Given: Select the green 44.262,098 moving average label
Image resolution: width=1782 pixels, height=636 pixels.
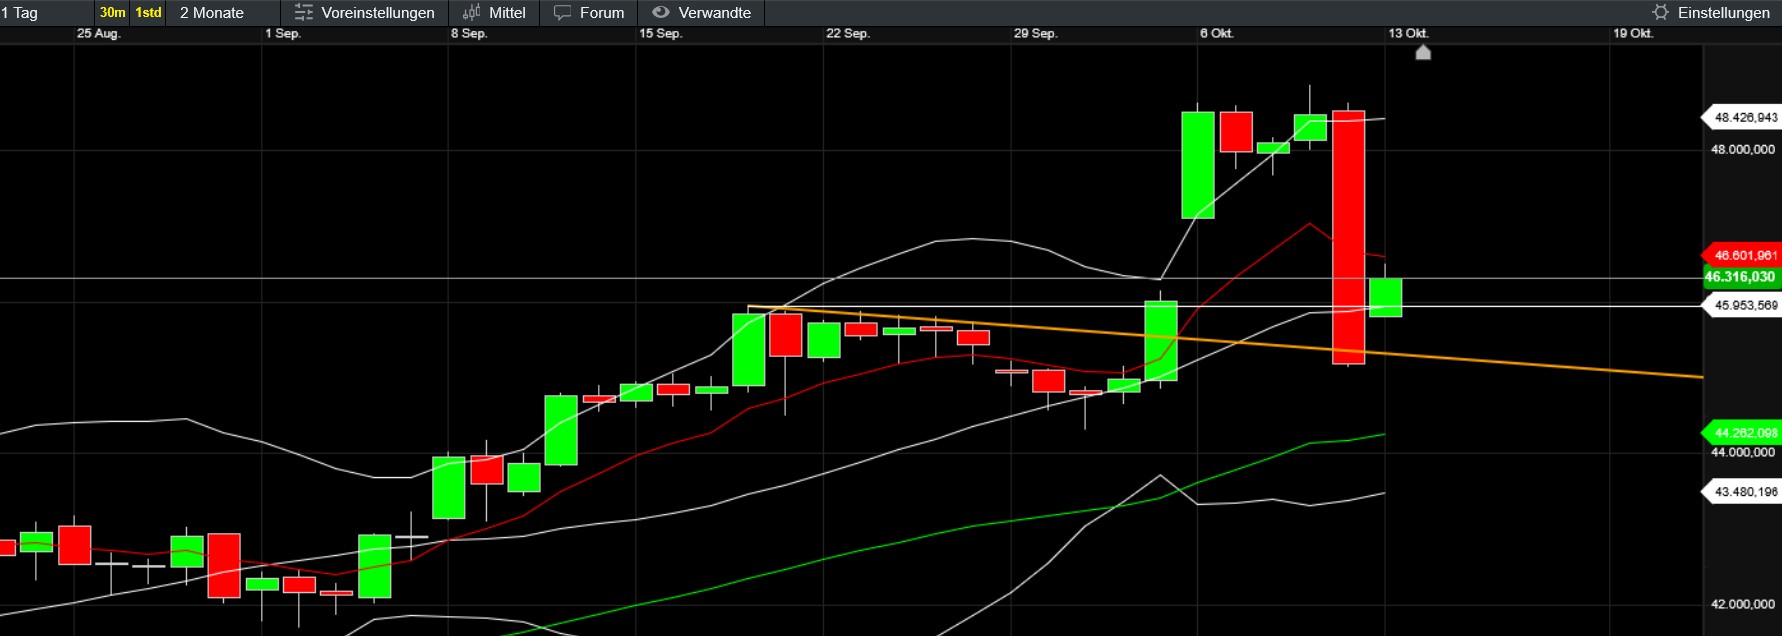Looking at the screenshot, I should pos(1741,433).
